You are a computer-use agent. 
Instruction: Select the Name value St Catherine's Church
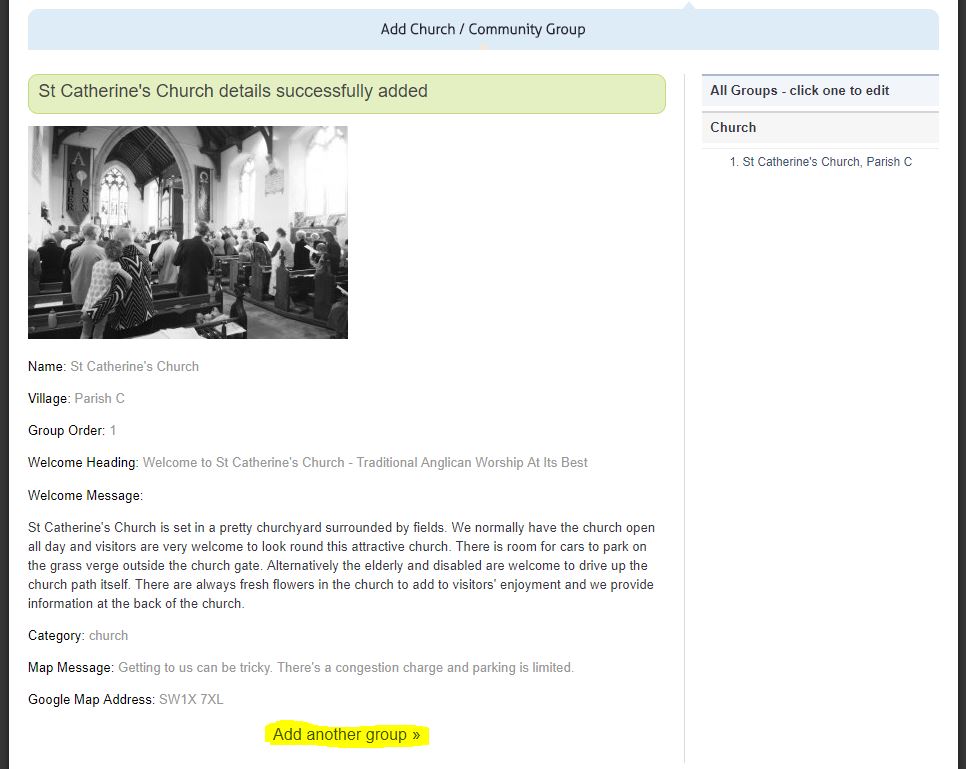point(134,366)
